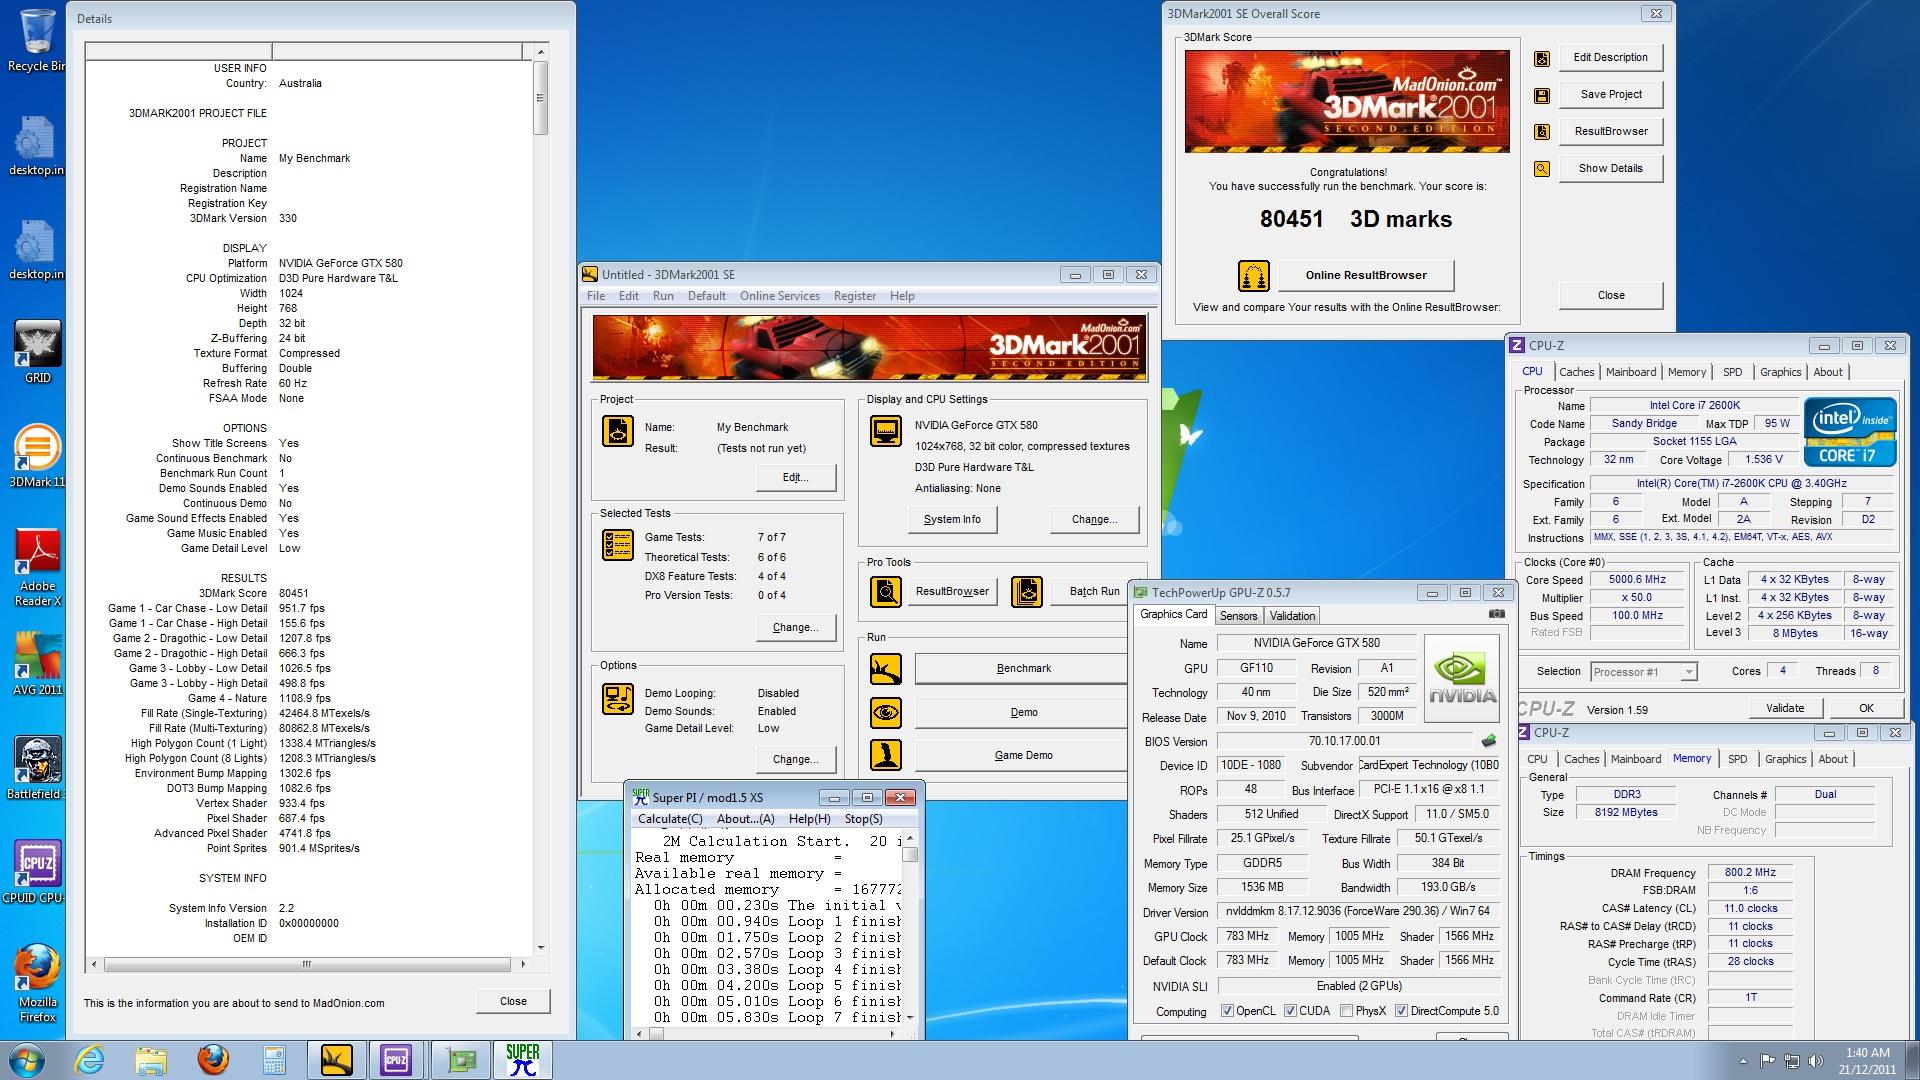The height and width of the screenshot is (1080, 1920).
Task: Open the Windows Start button
Action: 25,1059
